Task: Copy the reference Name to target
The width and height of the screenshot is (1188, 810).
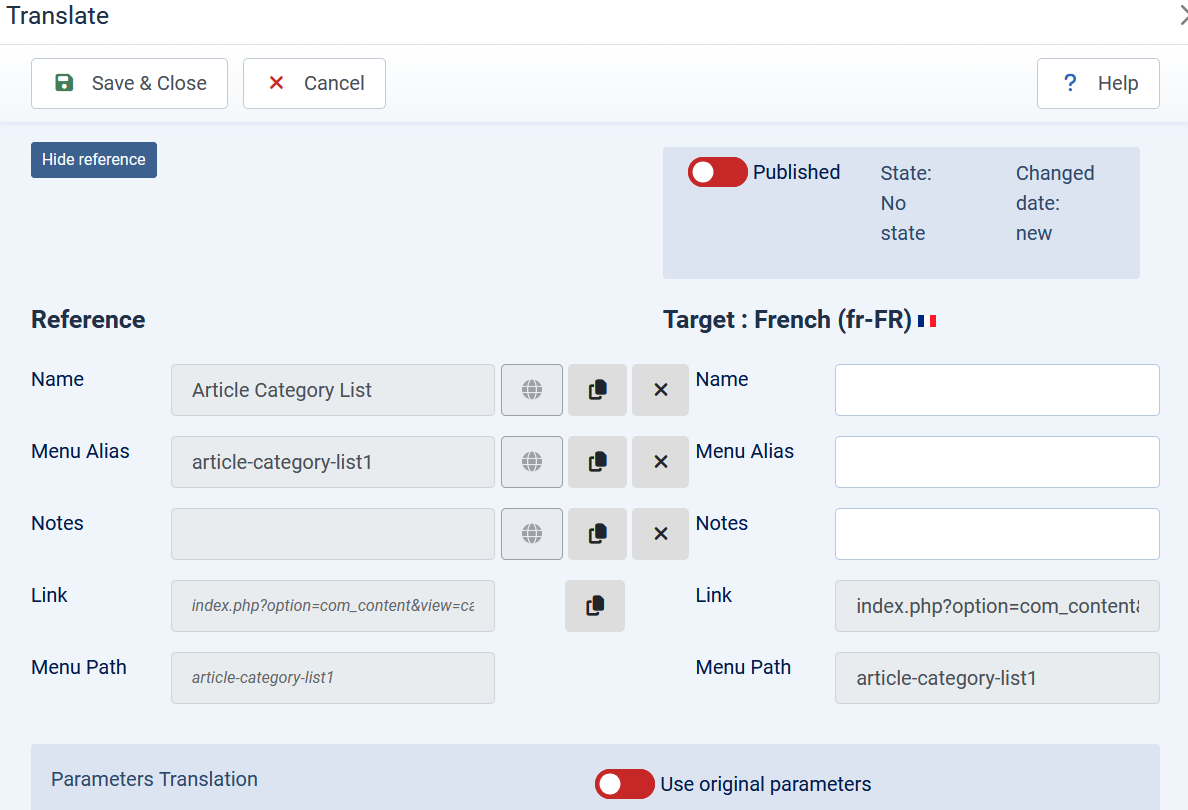Action: 597,390
